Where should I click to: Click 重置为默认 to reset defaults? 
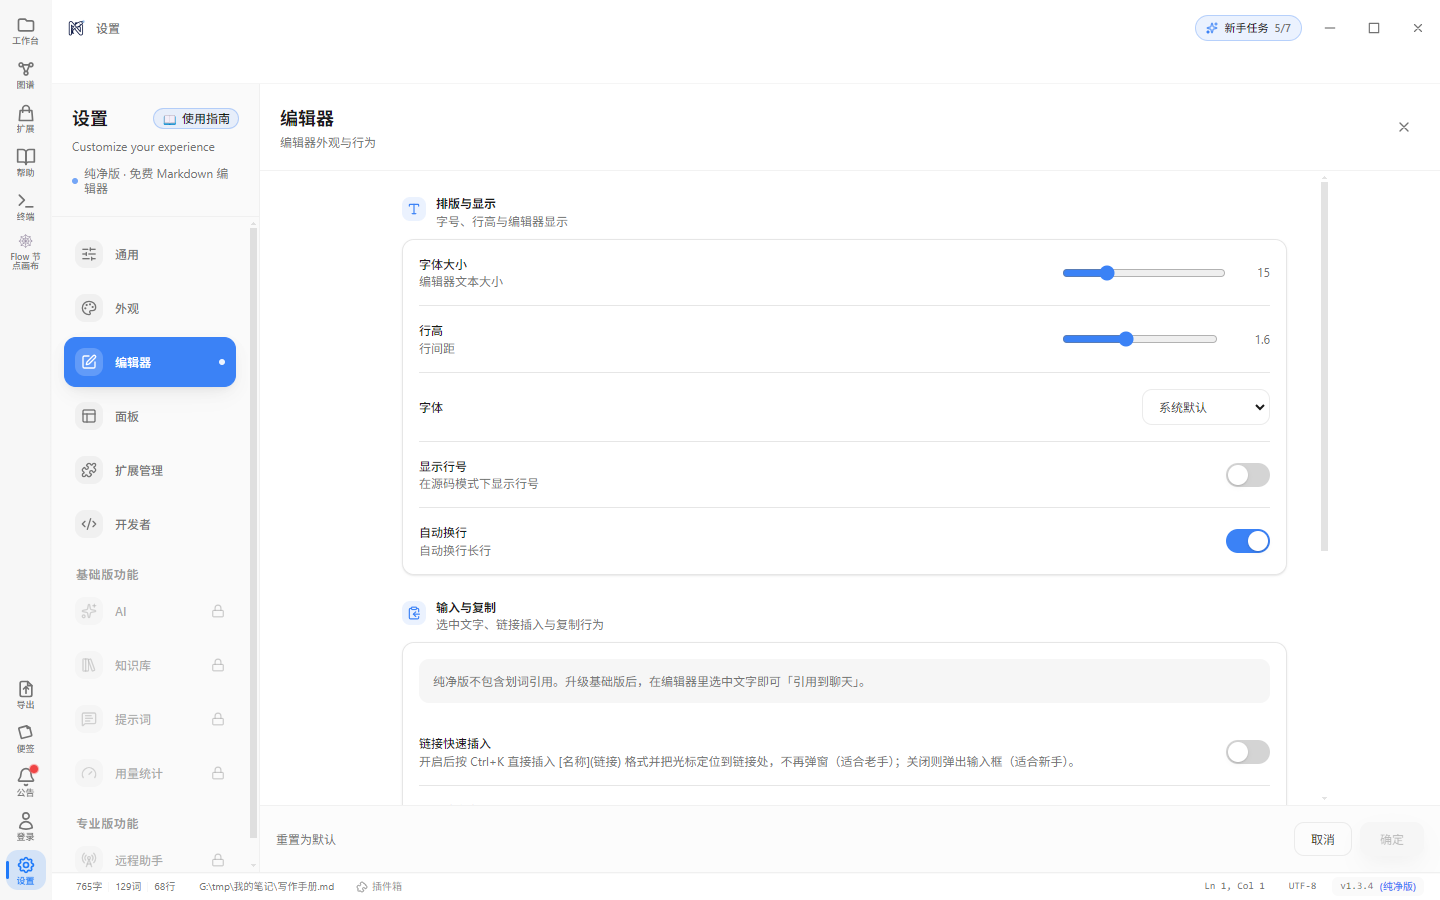coord(306,840)
